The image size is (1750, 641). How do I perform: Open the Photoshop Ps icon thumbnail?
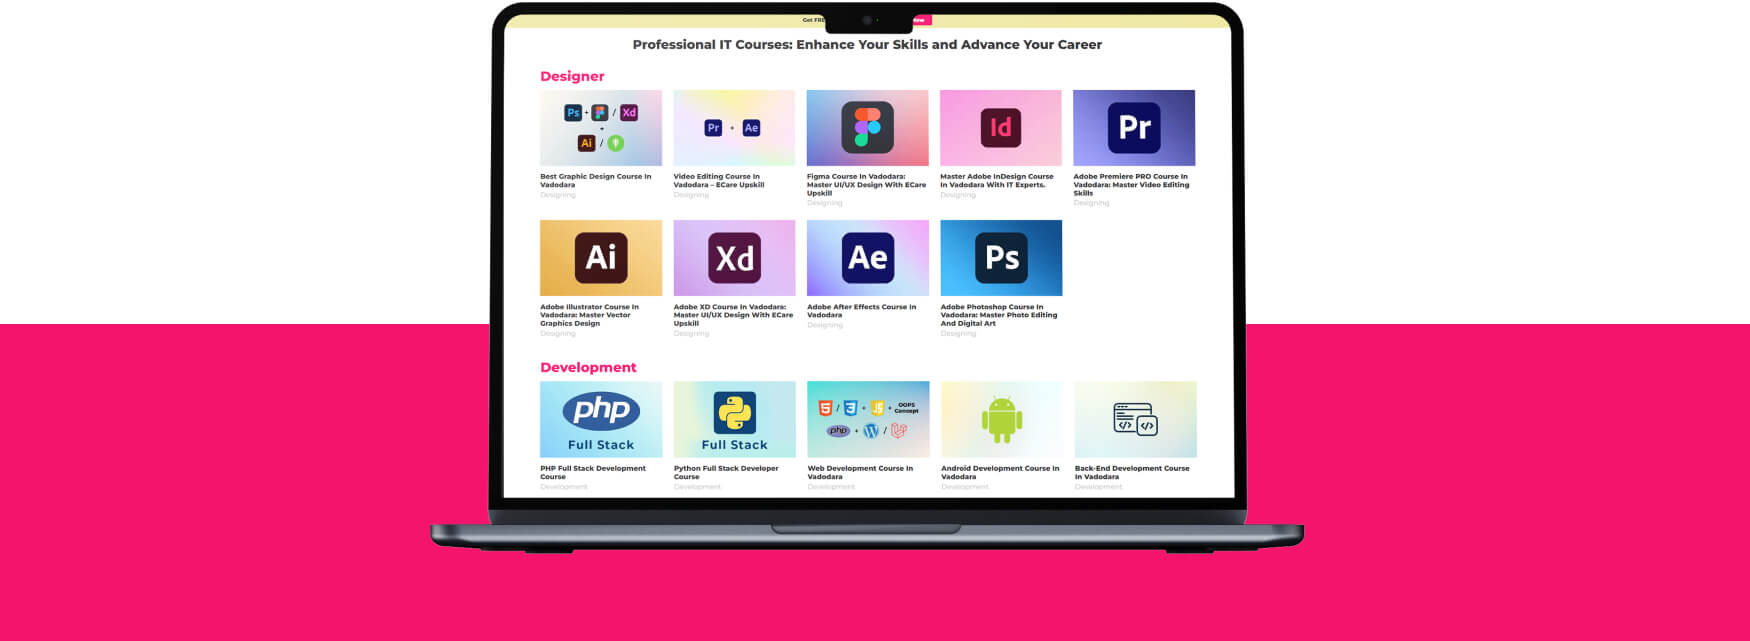click(x=1001, y=258)
